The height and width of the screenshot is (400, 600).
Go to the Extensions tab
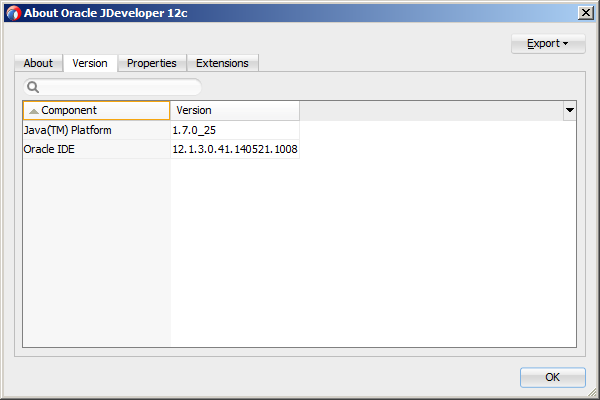click(x=222, y=63)
